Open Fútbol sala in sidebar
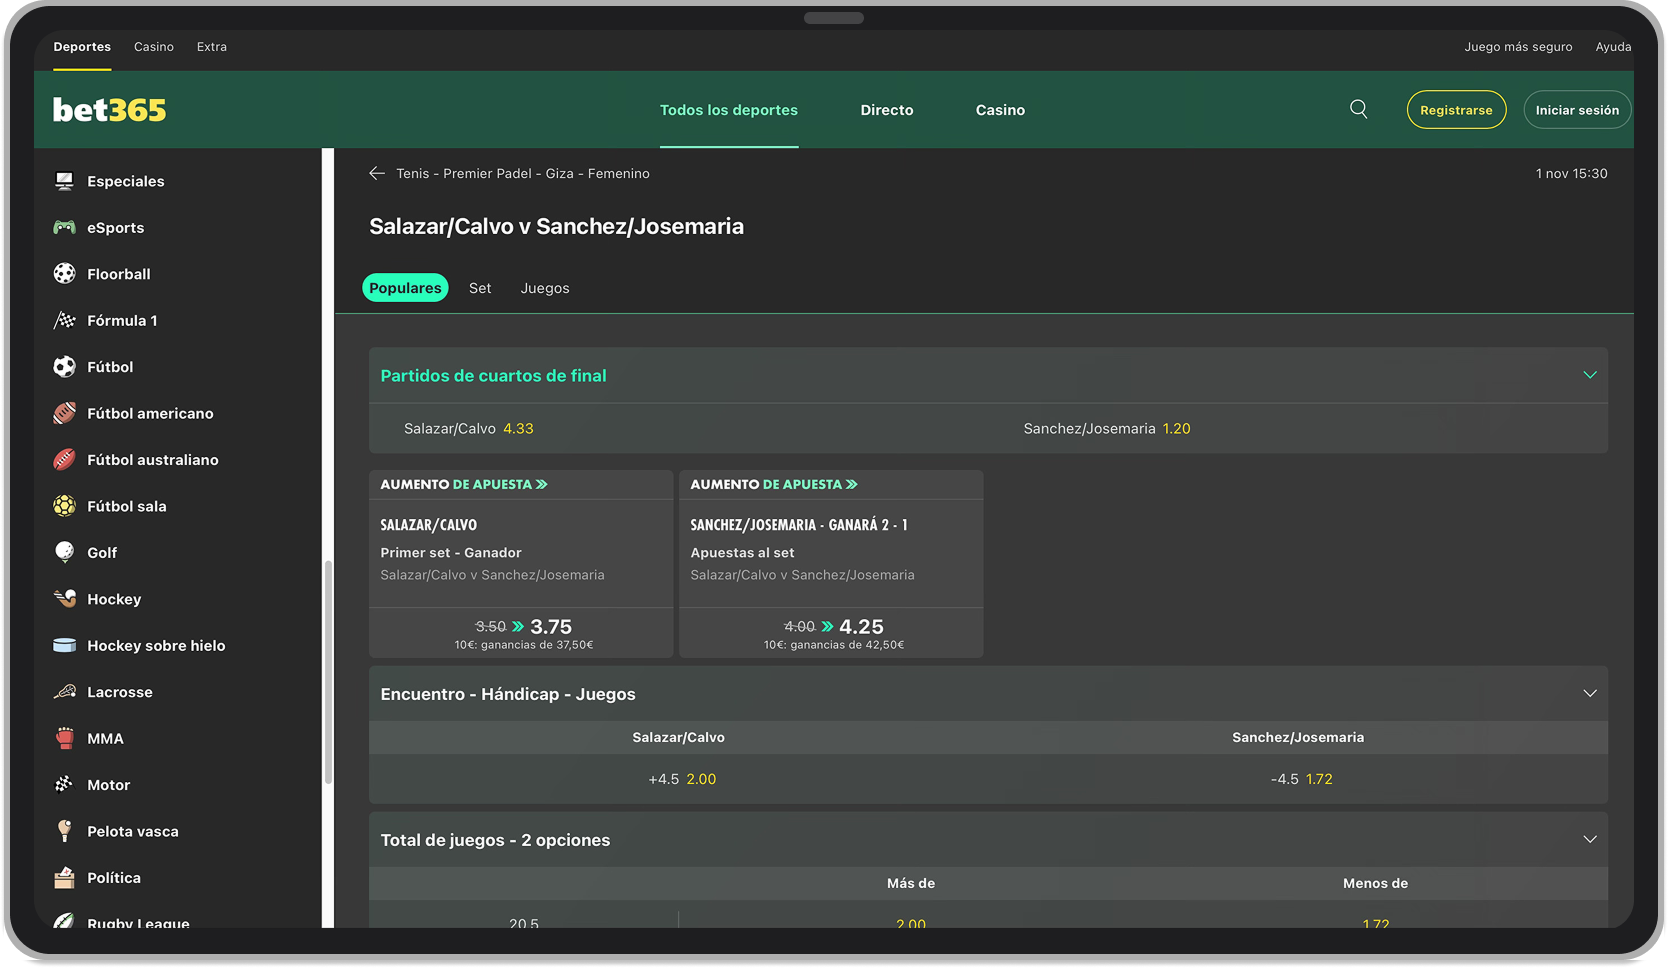This screenshot has width=1668, height=968. coord(127,506)
